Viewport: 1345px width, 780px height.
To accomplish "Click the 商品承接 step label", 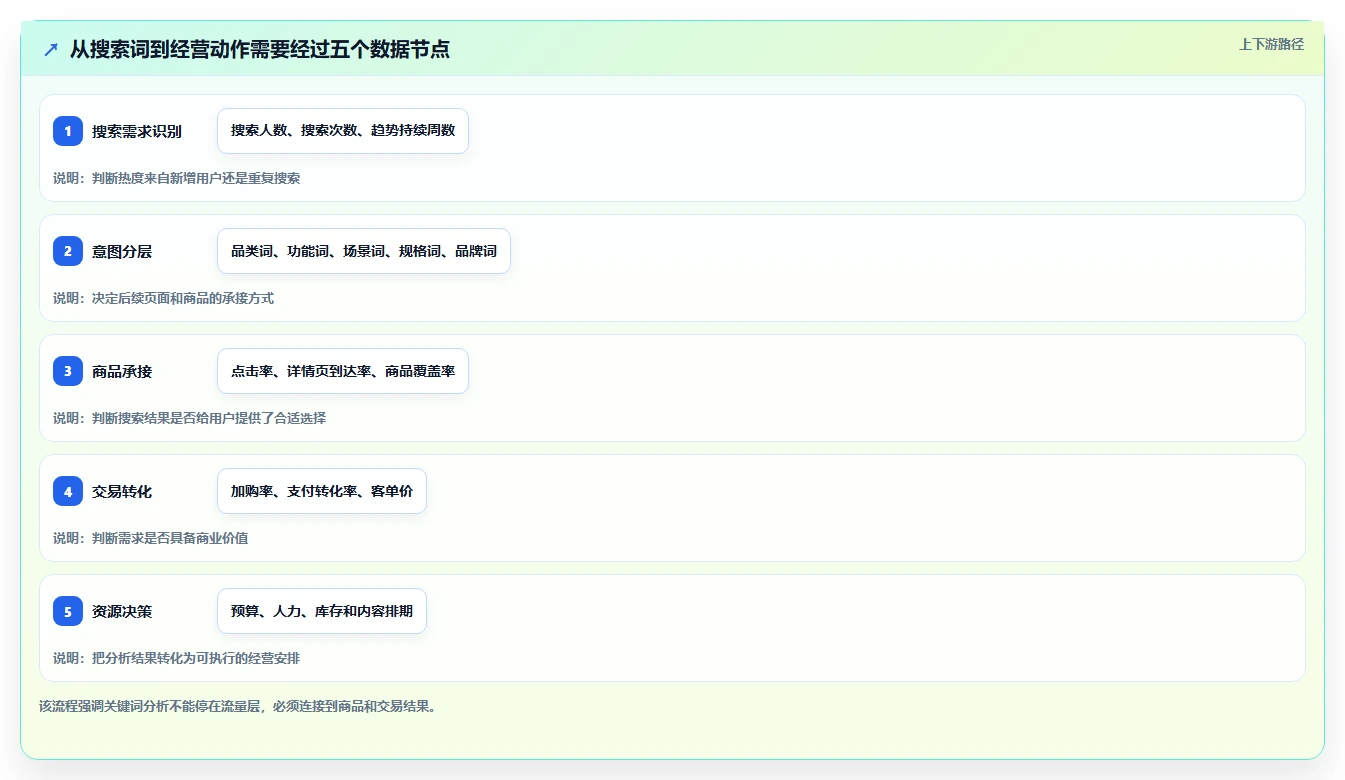I will pyautogui.click(x=122, y=371).
